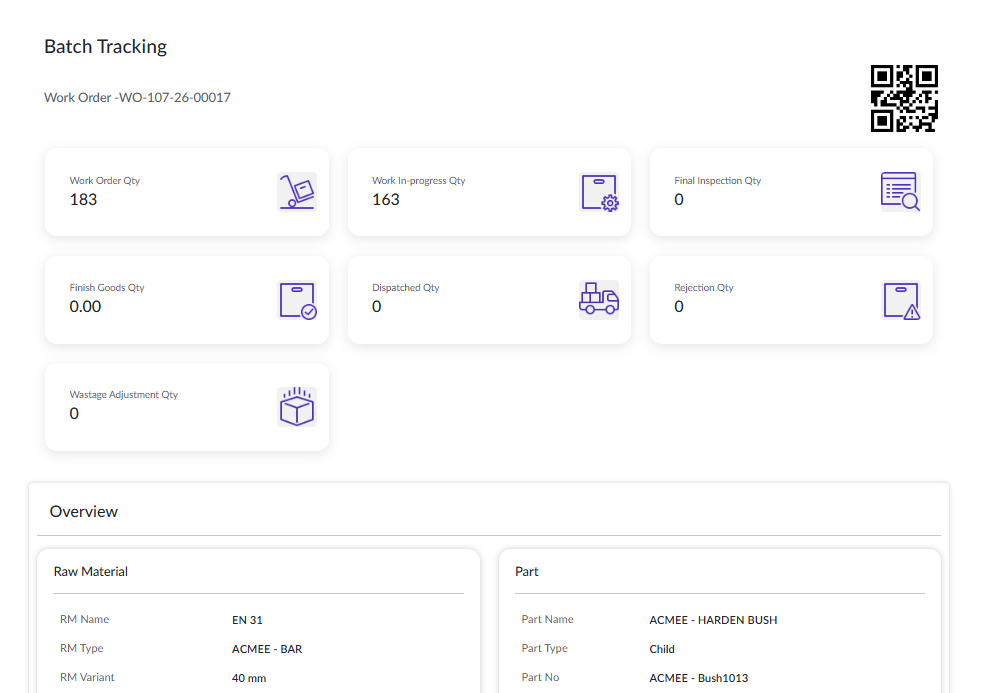The image size is (990, 693).
Task: Click the Raw Material panel heading
Action: [x=91, y=571]
